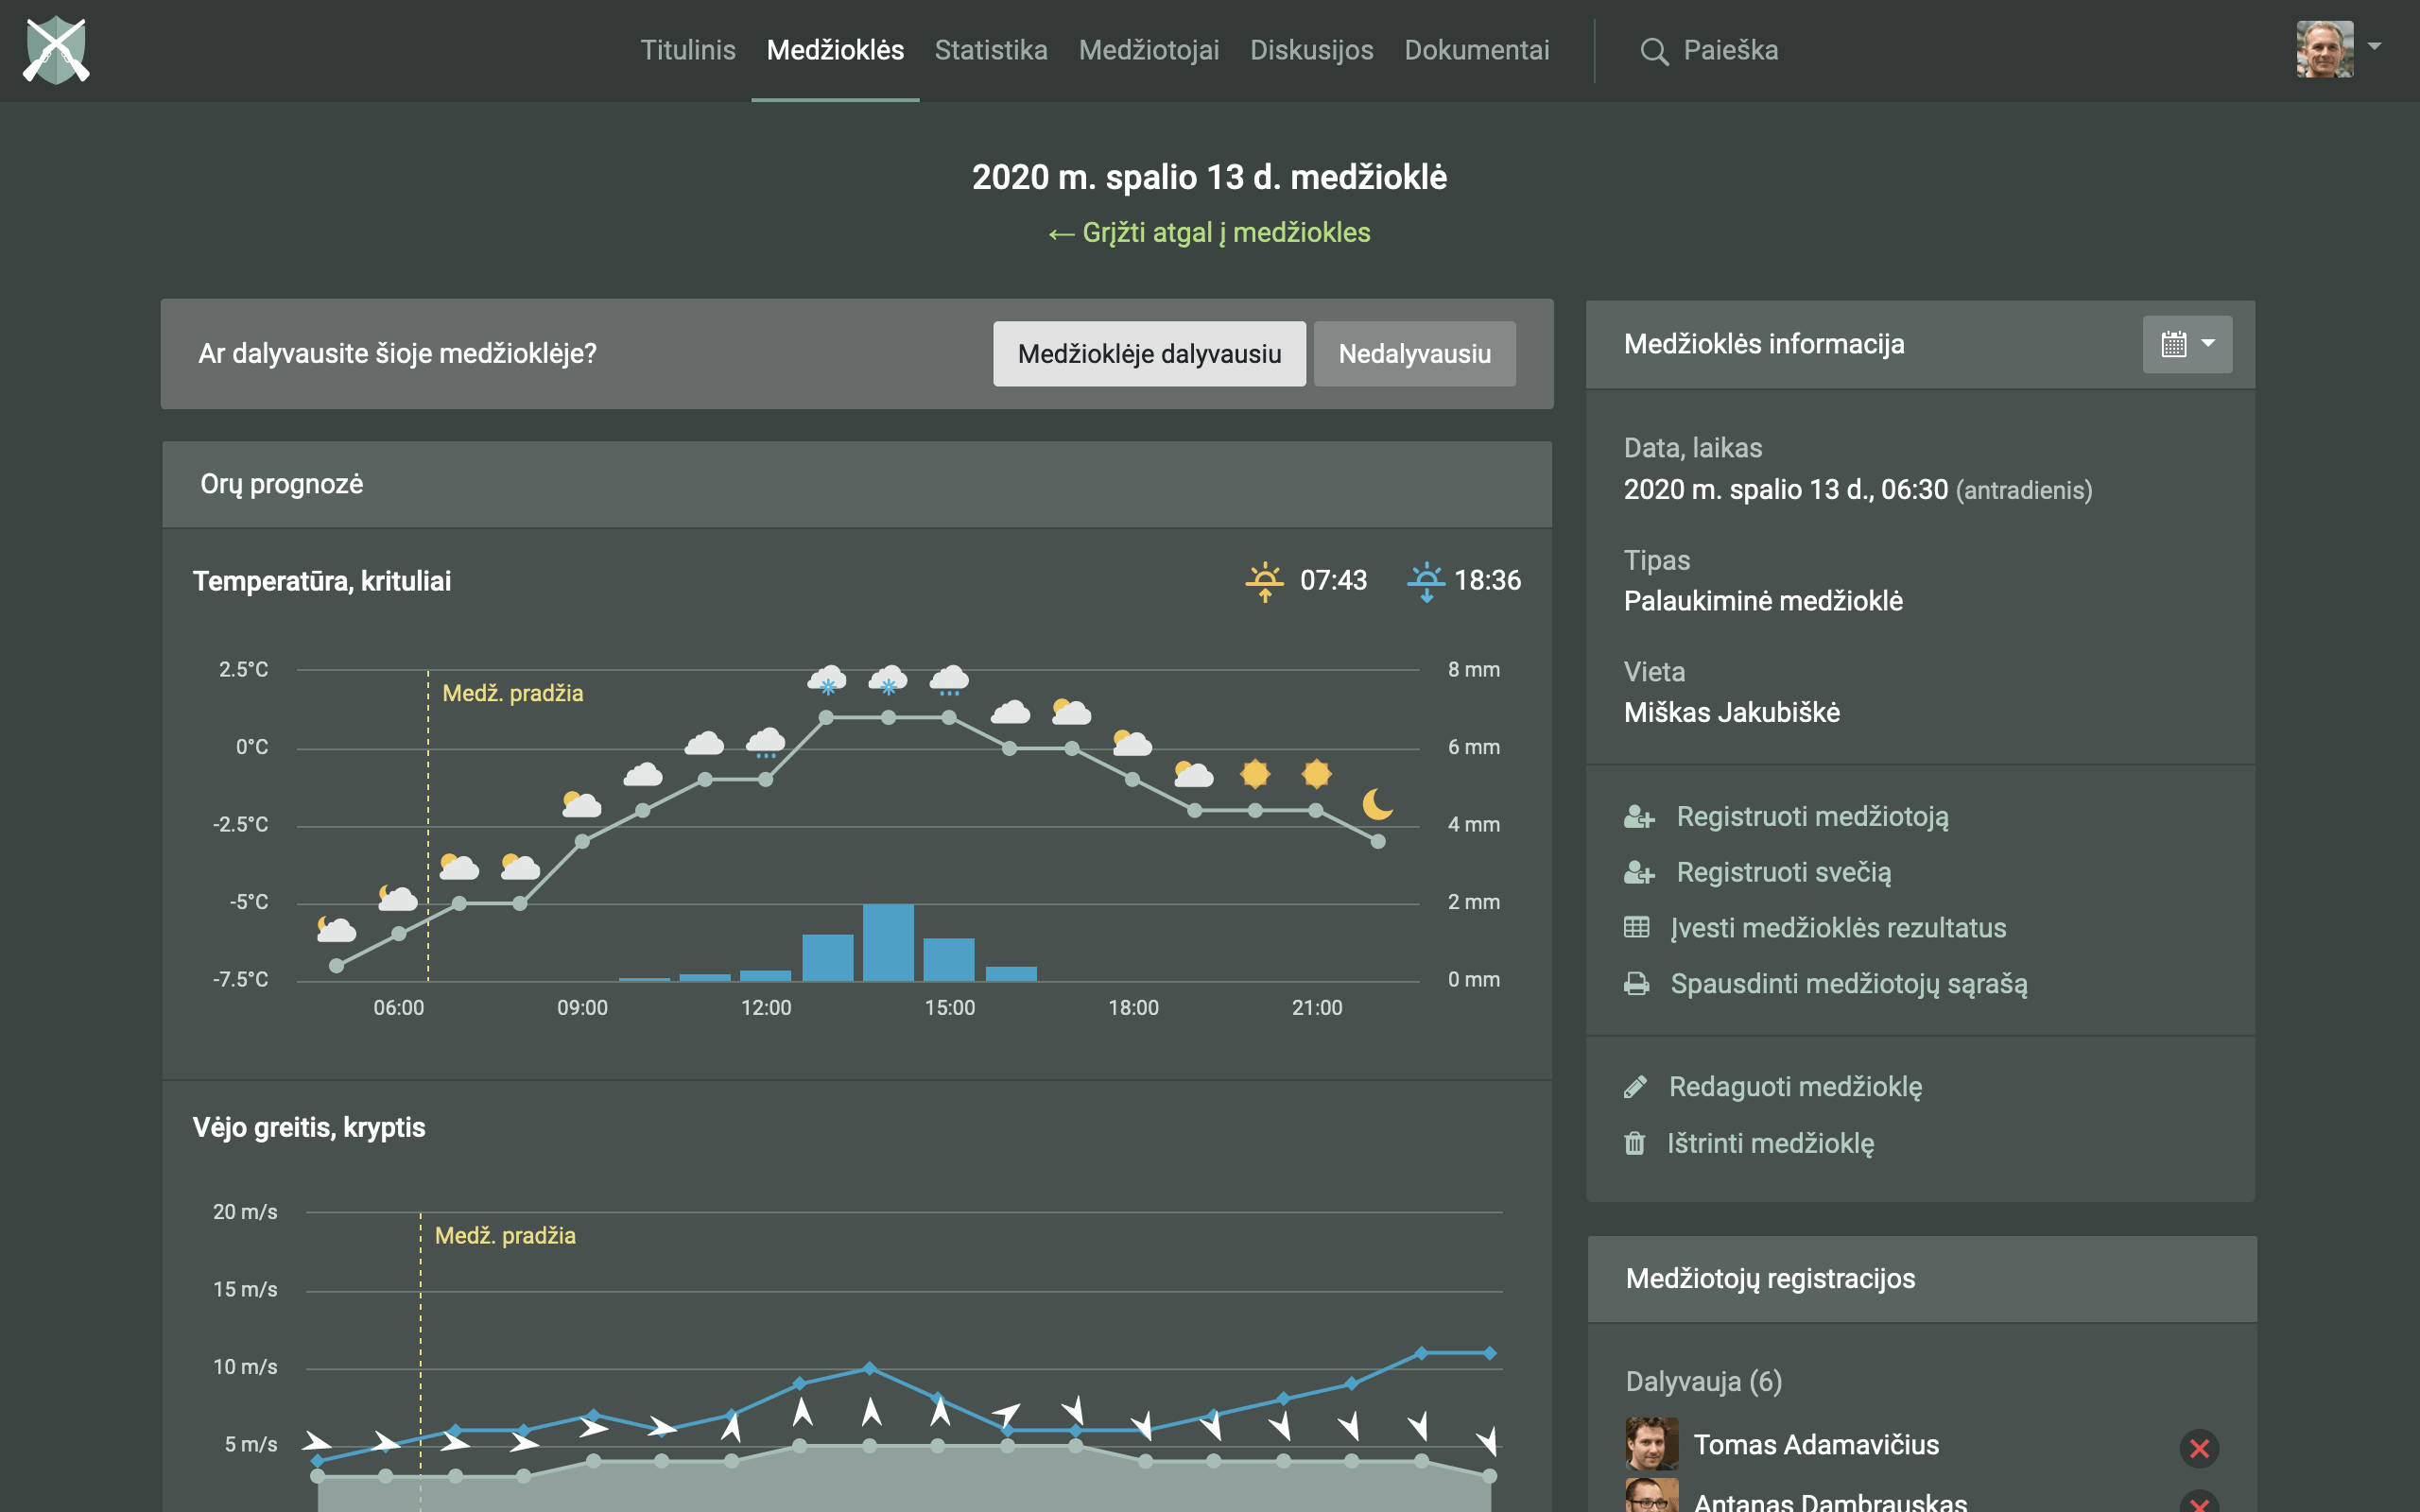This screenshot has width=2420, height=1512.
Task: Click Registruoti svečią link
Action: coord(1783,872)
